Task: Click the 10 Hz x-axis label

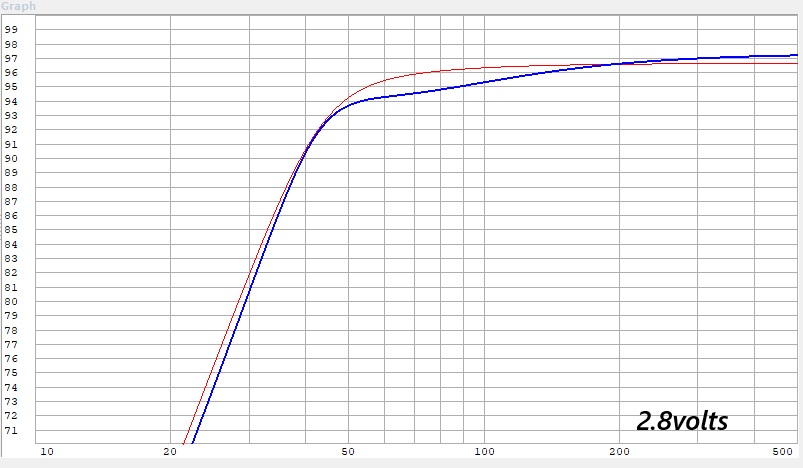Action: (45, 452)
